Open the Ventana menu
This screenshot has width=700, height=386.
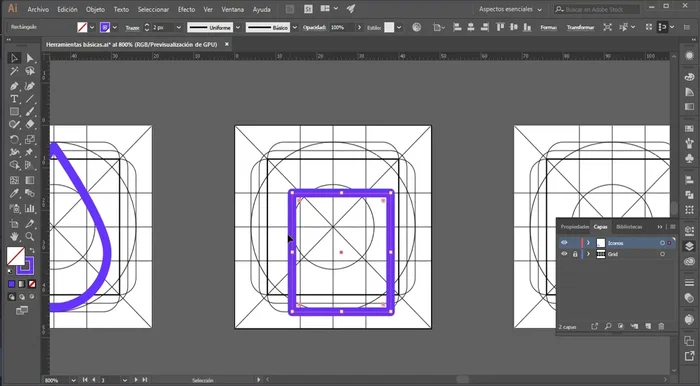pos(233,9)
